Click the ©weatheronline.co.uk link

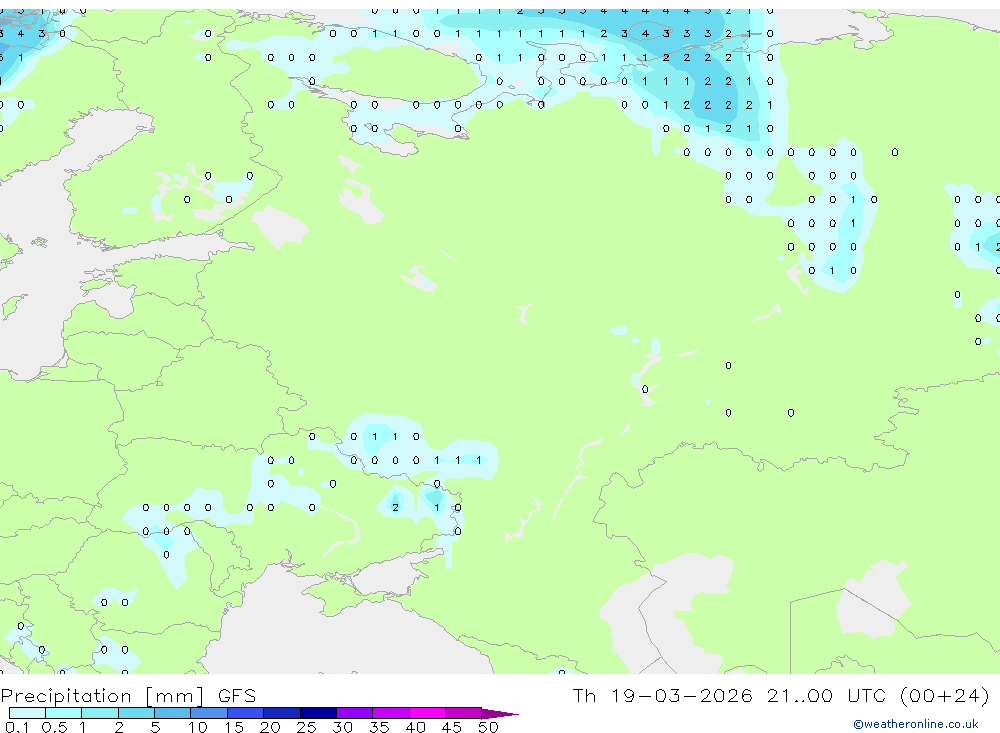click(x=916, y=724)
